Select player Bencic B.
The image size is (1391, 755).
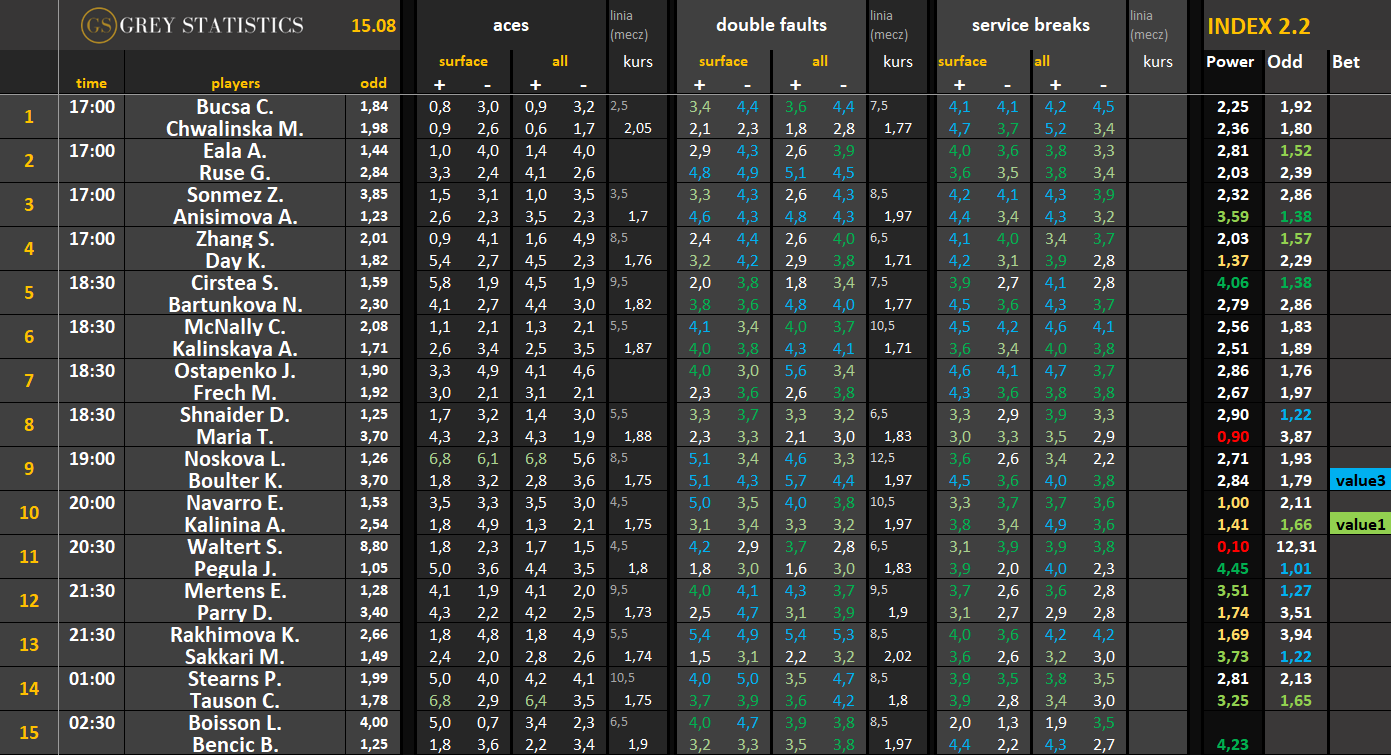click(235, 745)
